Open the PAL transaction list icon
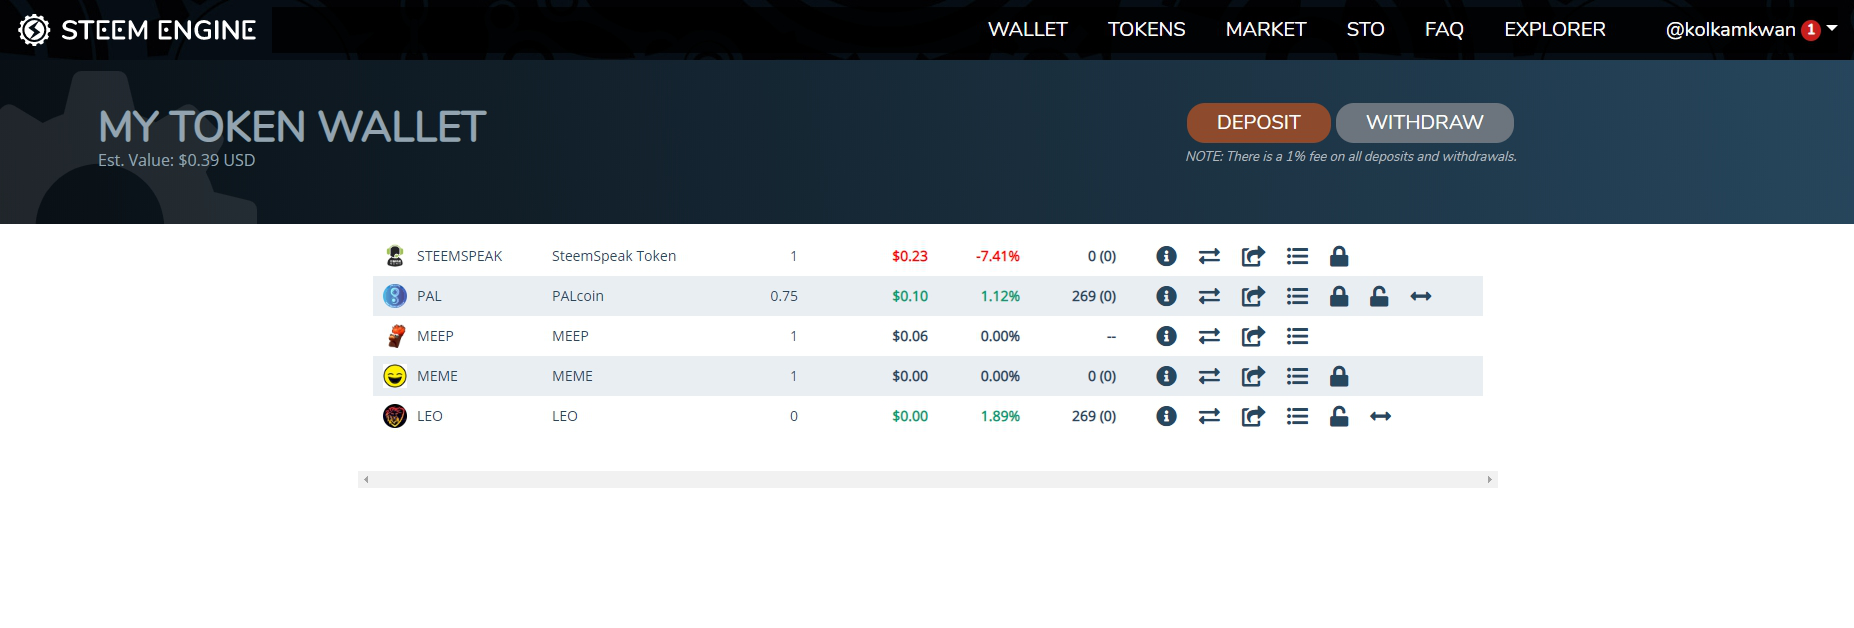The width and height of the screenshot is (1854, 628). click(1297, 296)
